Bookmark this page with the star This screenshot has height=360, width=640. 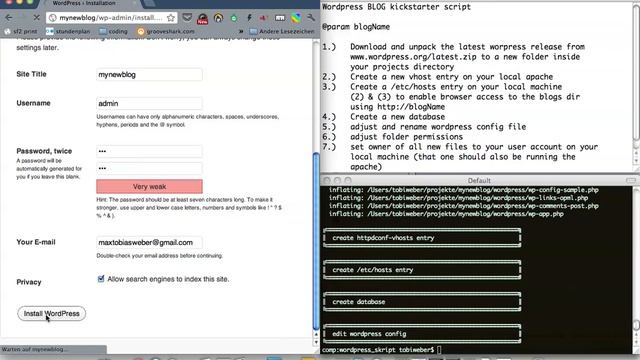(x=171, y=18)
